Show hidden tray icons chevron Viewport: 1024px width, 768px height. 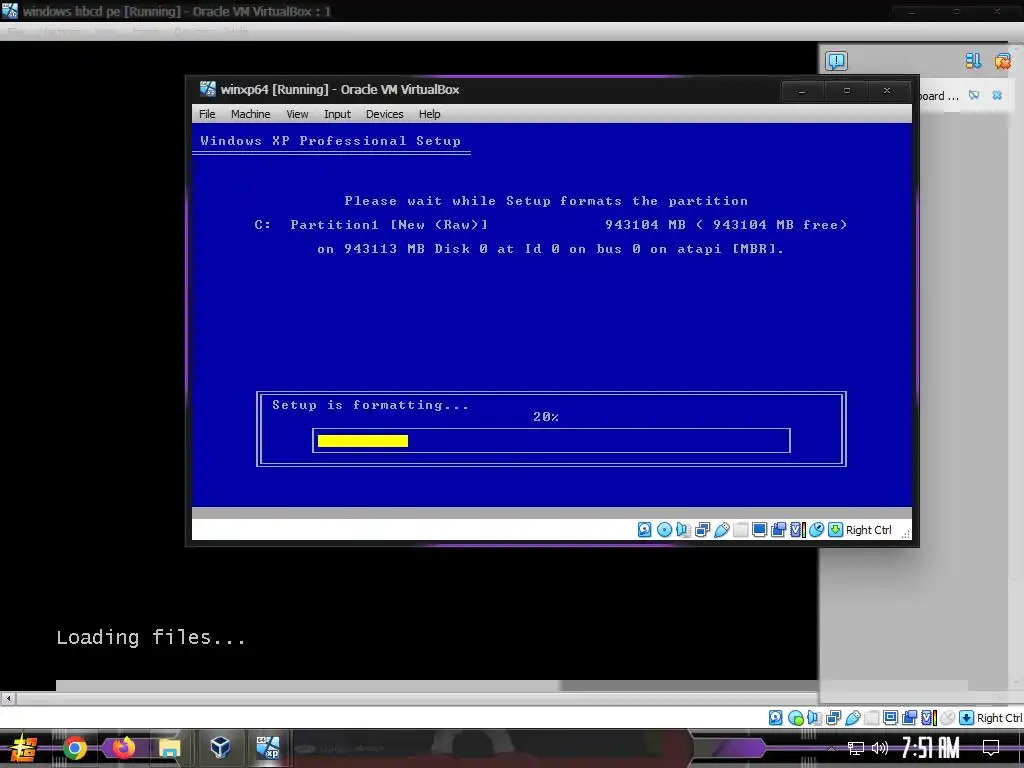point(831,748)
